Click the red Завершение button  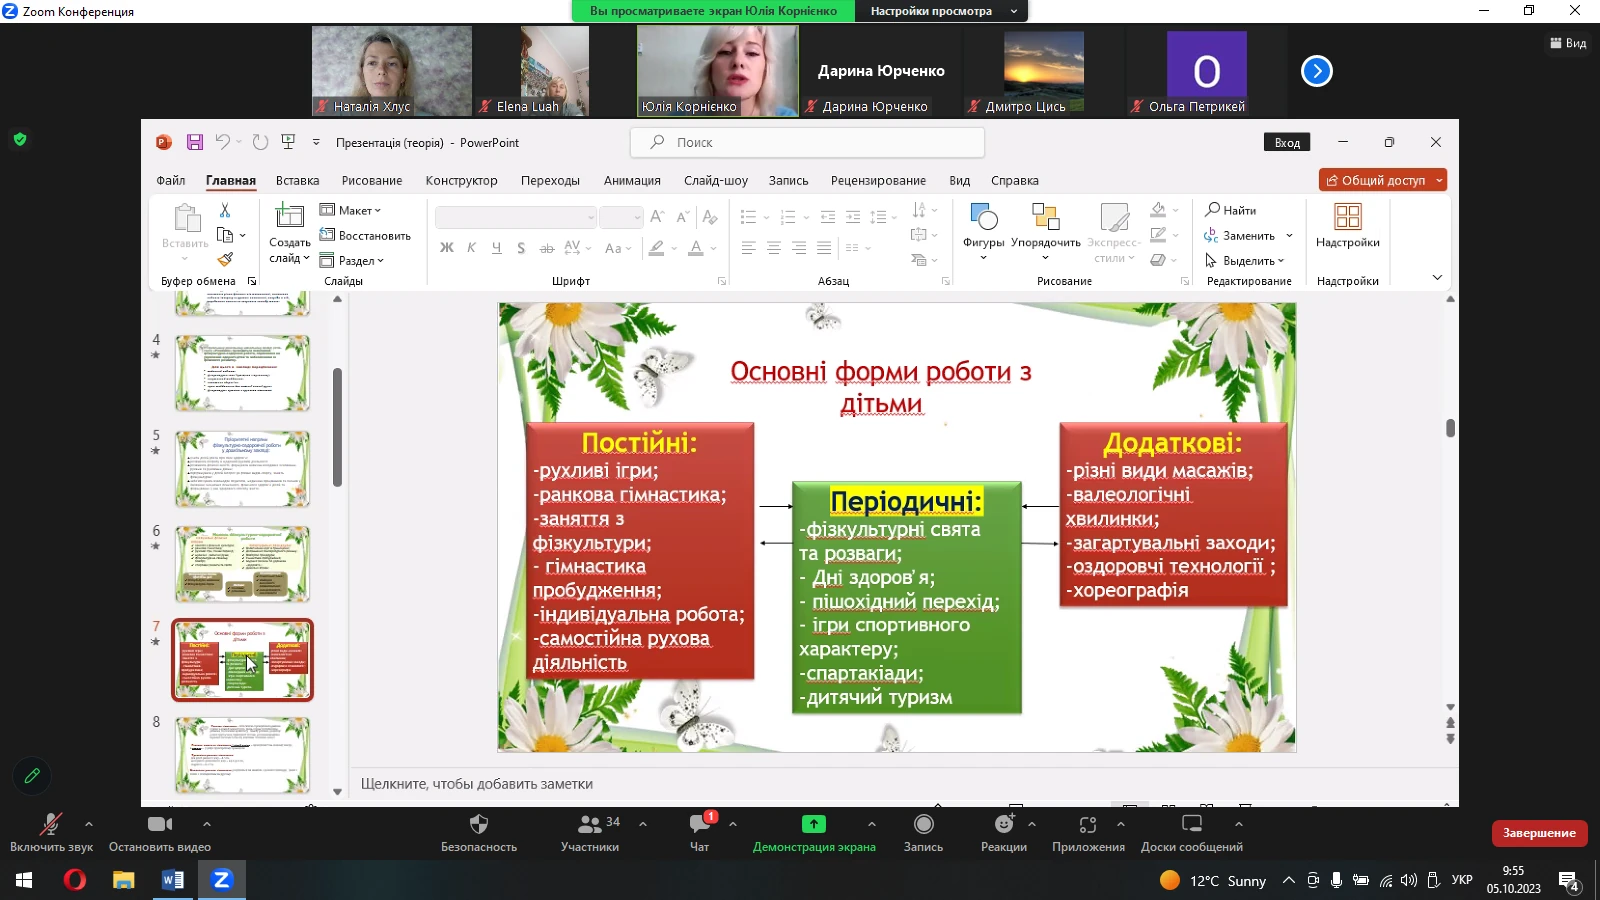point(1539,833)
